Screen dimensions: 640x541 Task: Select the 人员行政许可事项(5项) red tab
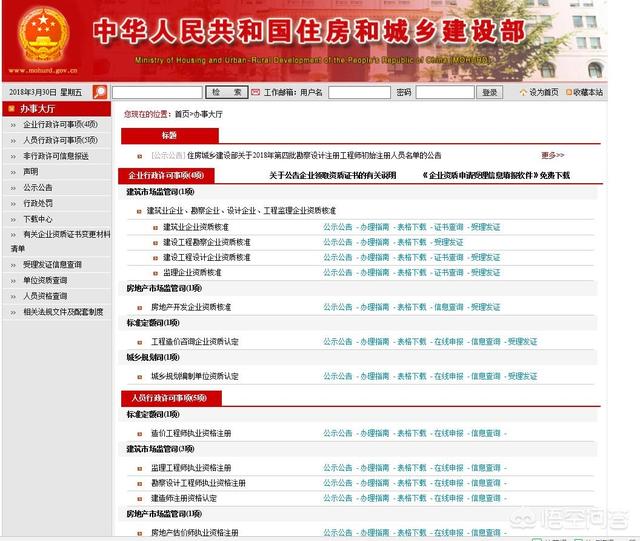[171, 398]
